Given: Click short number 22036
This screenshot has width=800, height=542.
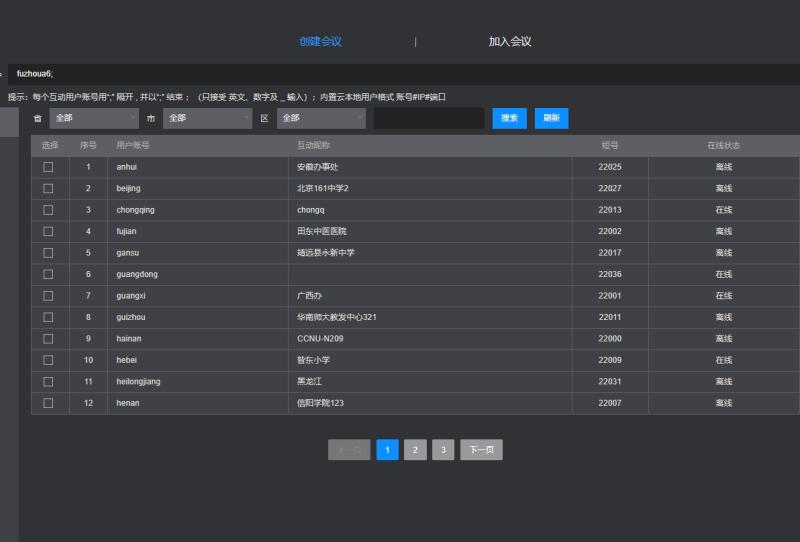Looking at the screenshot, I should tap(610, 274).
